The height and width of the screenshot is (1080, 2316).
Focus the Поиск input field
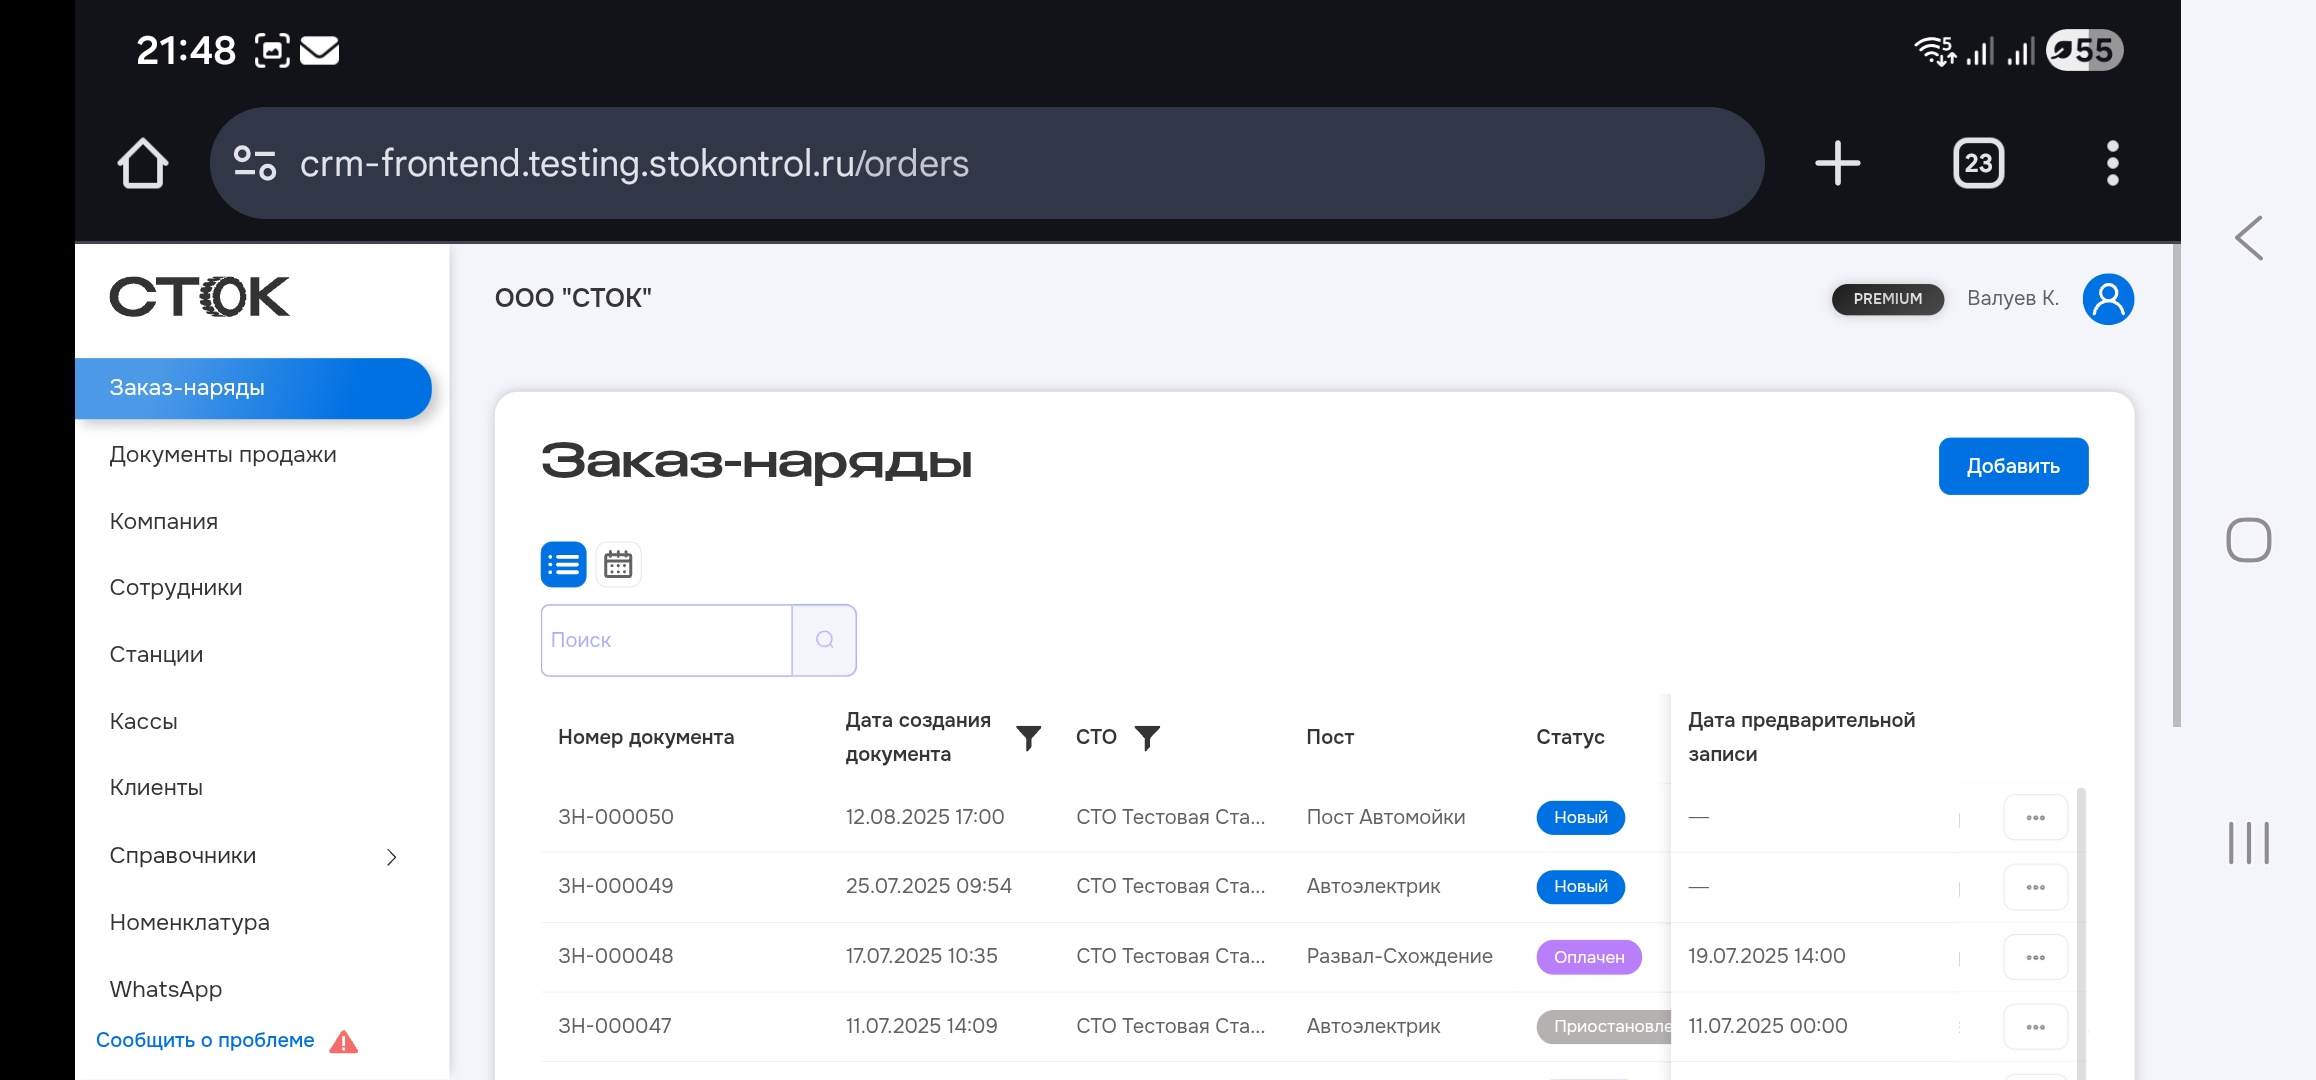tap(666, 640)
